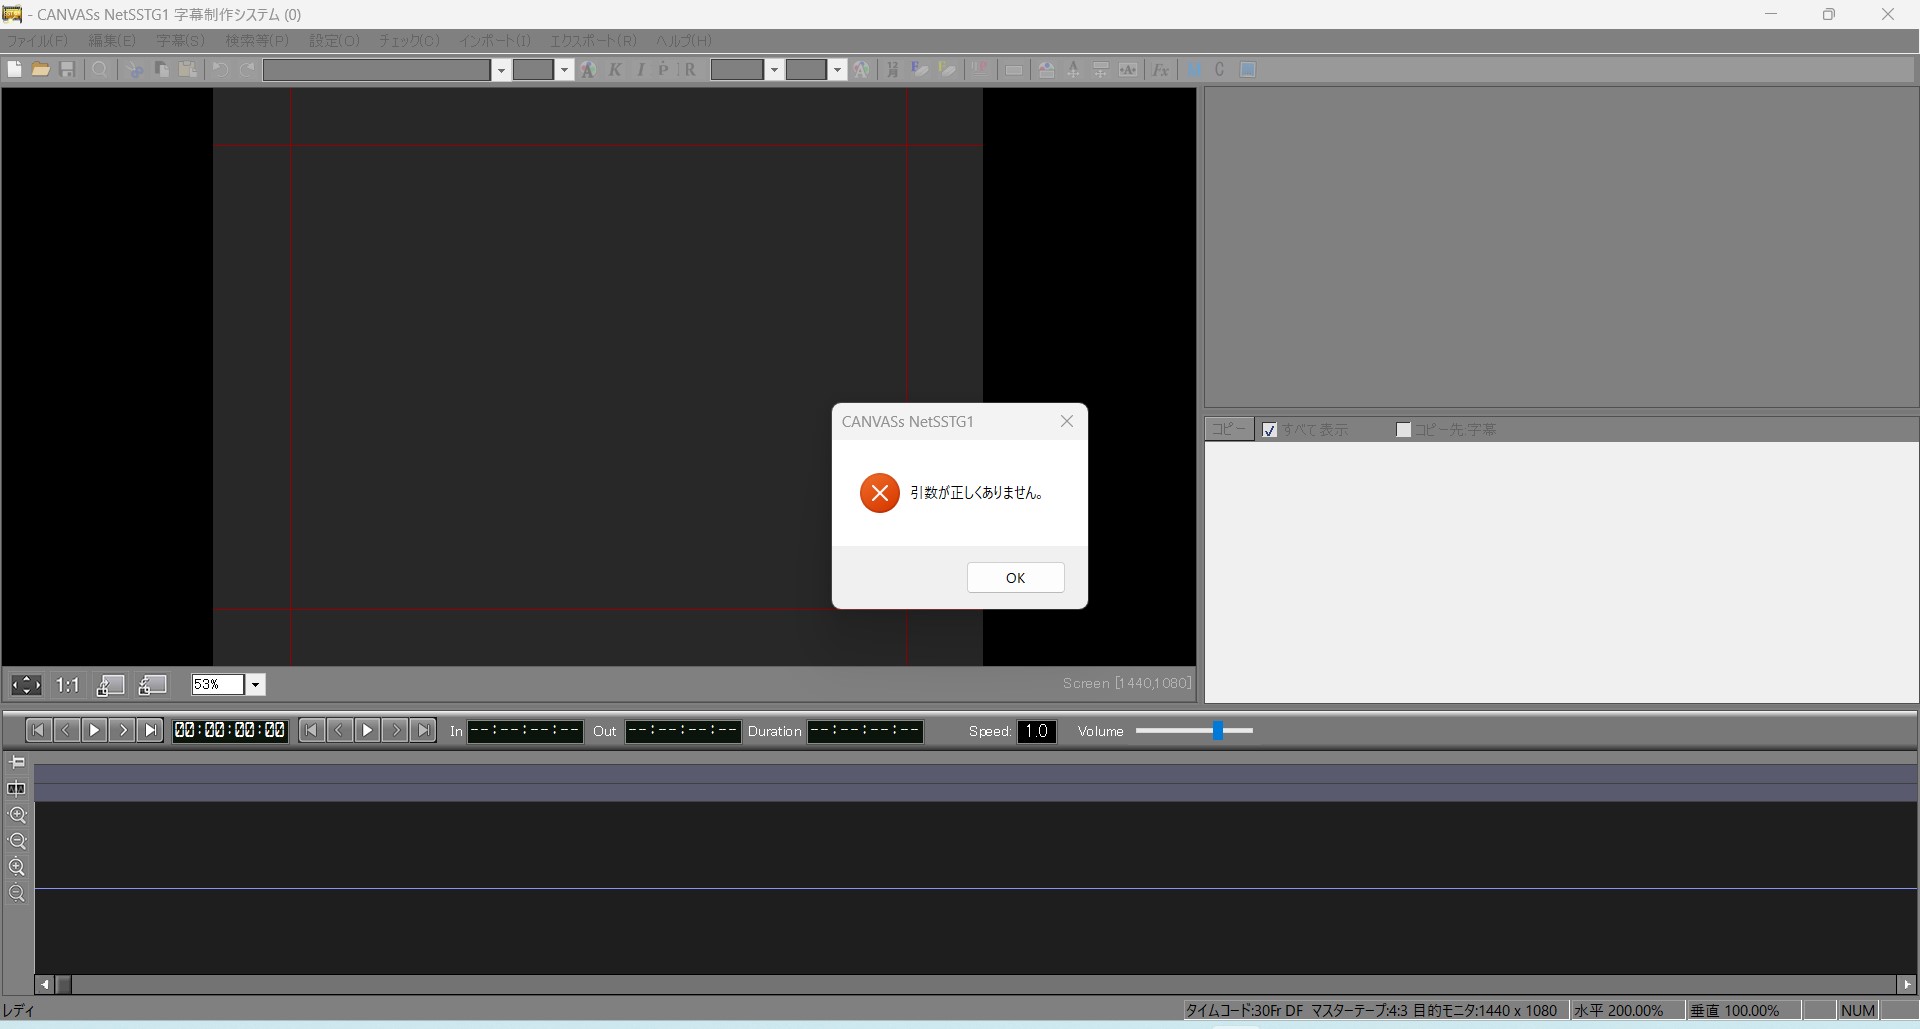Toggle the italic I toolbar icon
1920x1029 pixels.
pyautogui.click(x=640, y=69)
